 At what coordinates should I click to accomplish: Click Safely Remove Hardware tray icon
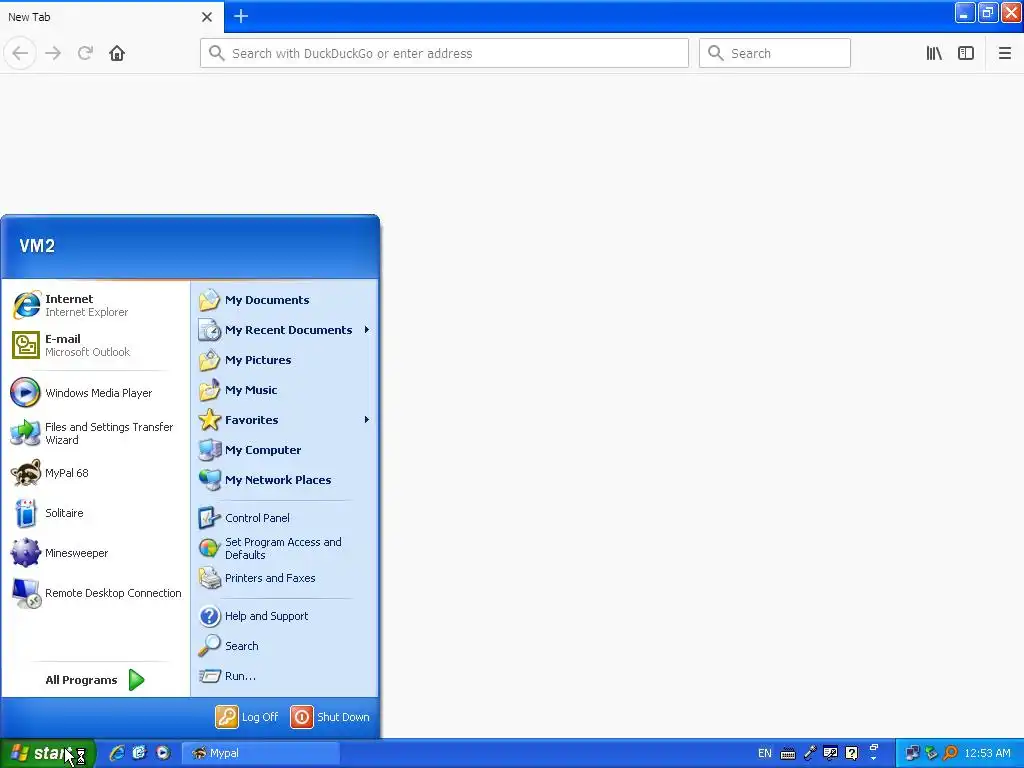coord(931,753)
